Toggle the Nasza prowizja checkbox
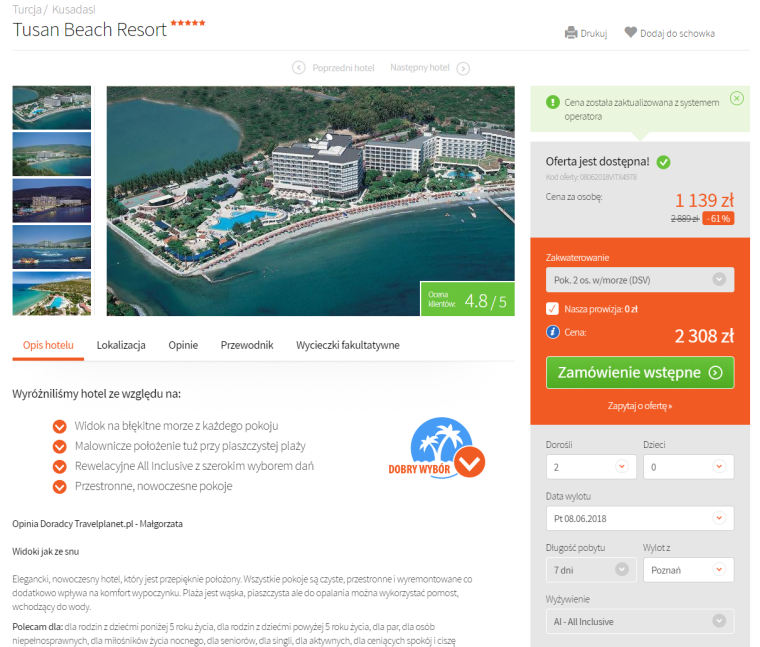Screen dimensions: 760x647 (x=553, y=309)
